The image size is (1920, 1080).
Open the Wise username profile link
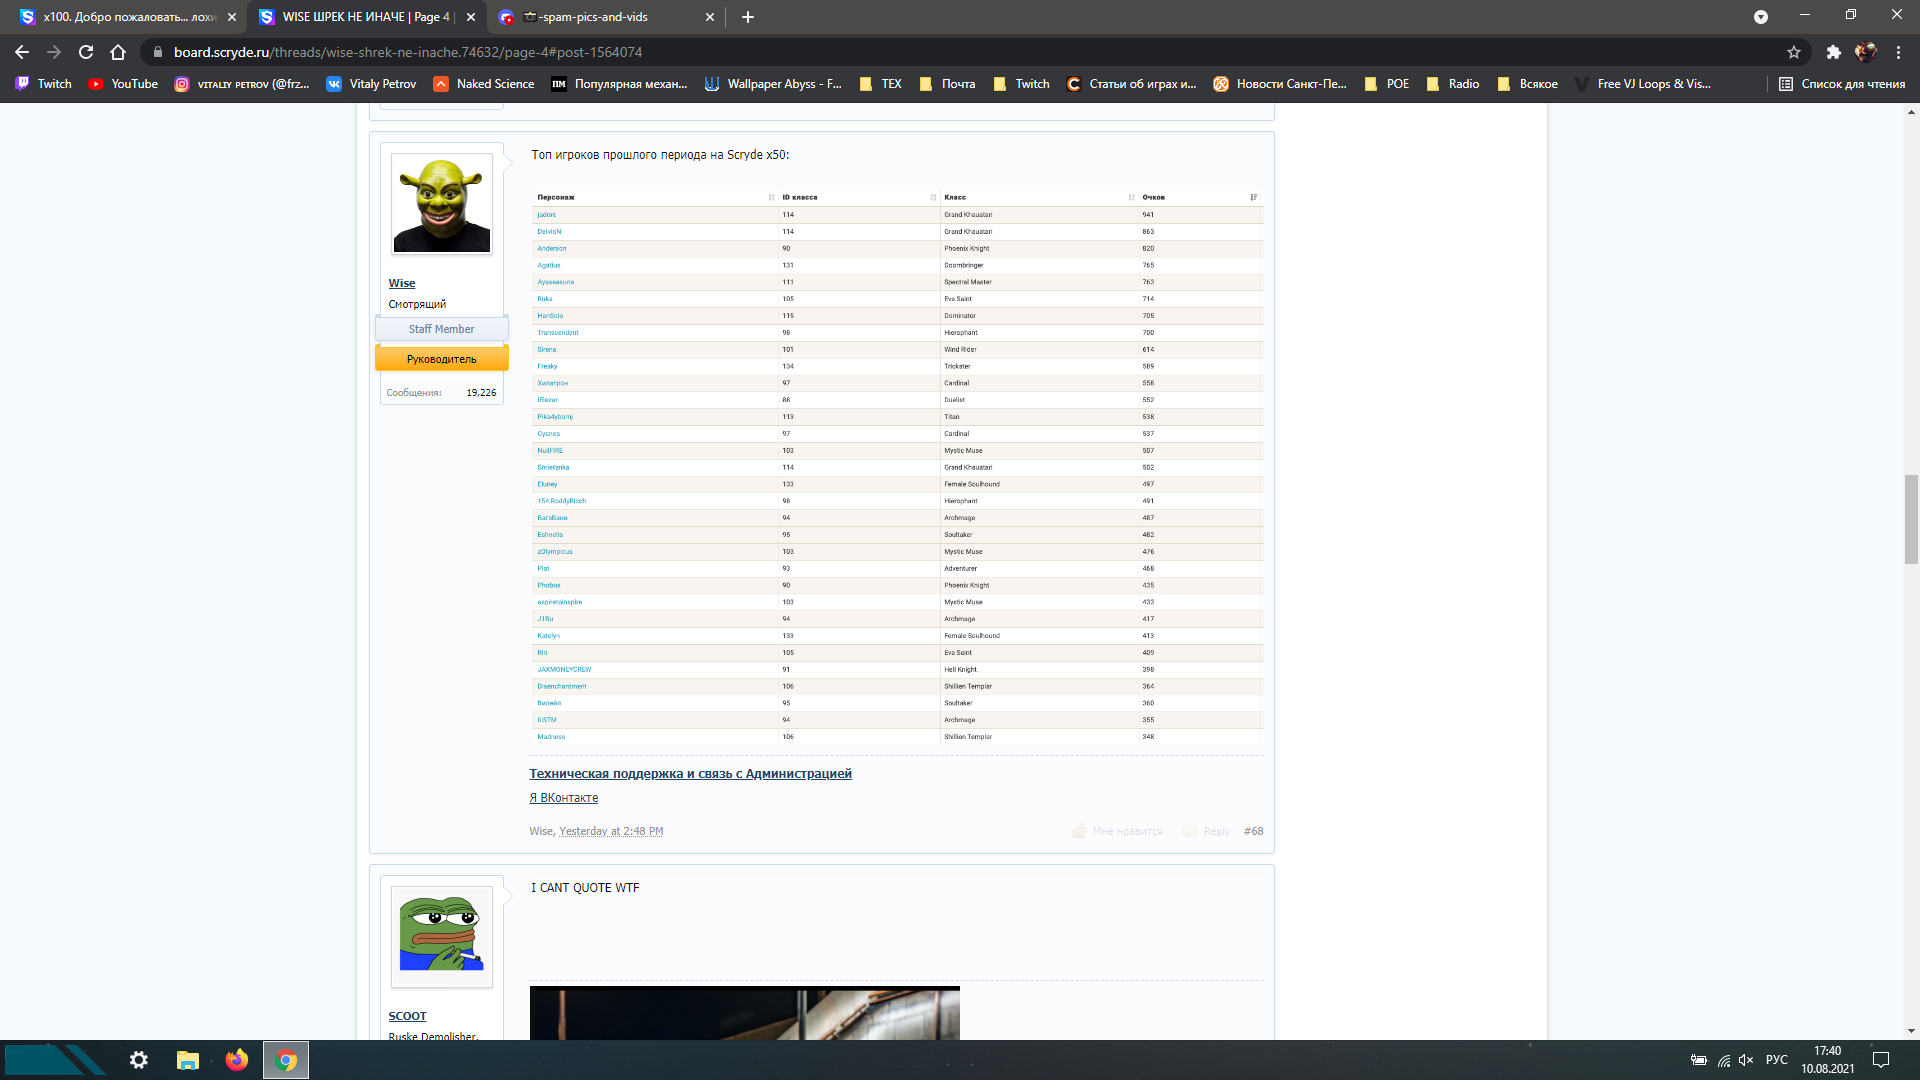pos(402,283)
